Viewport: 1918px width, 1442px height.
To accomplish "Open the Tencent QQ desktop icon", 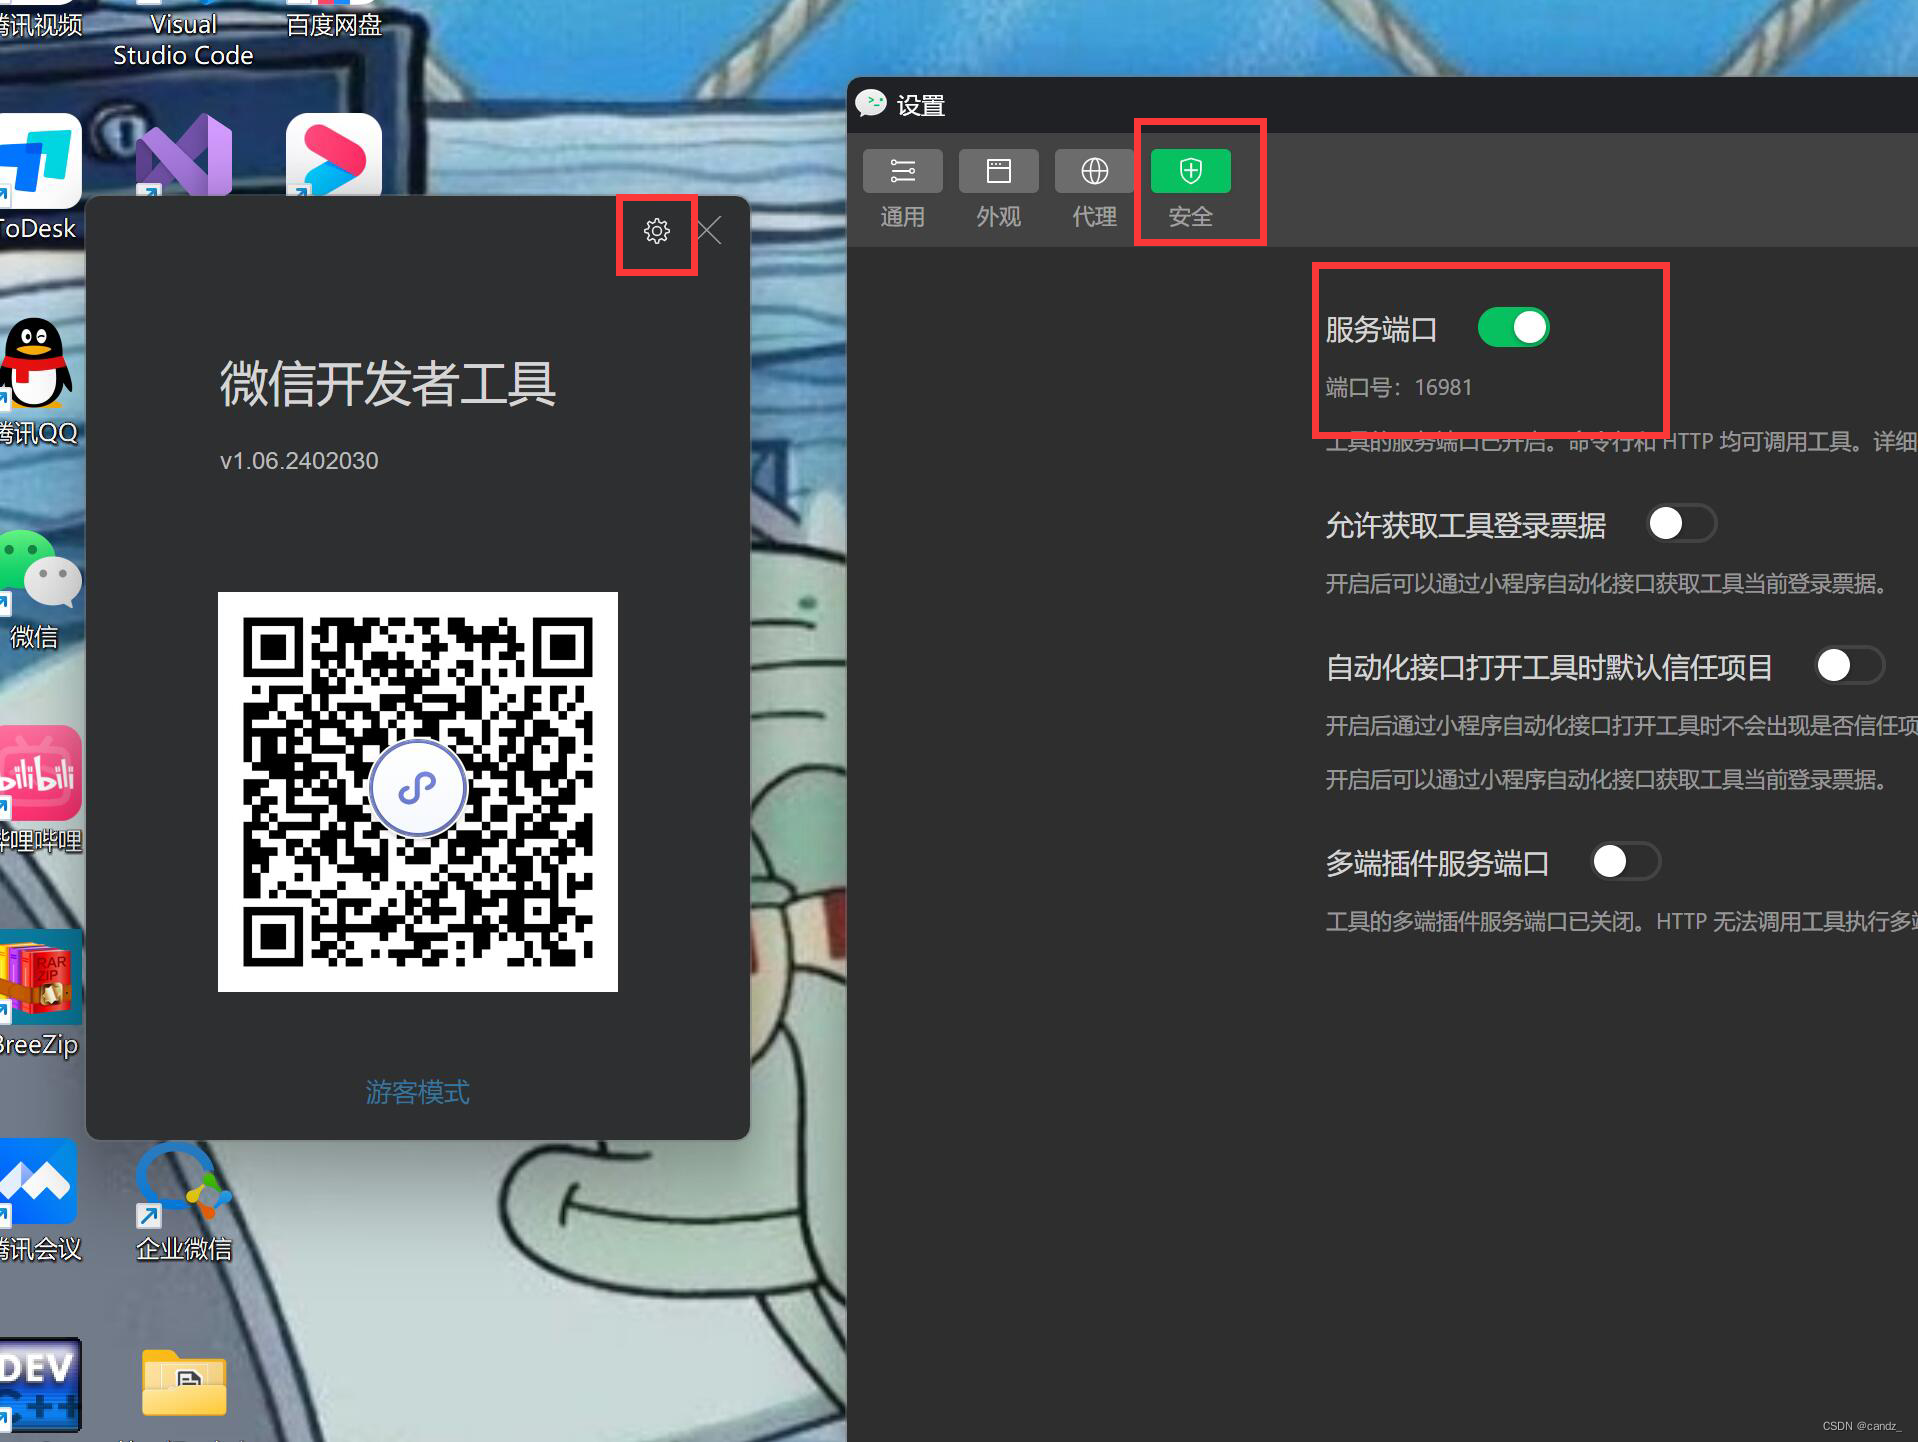I will pos(38,382).
